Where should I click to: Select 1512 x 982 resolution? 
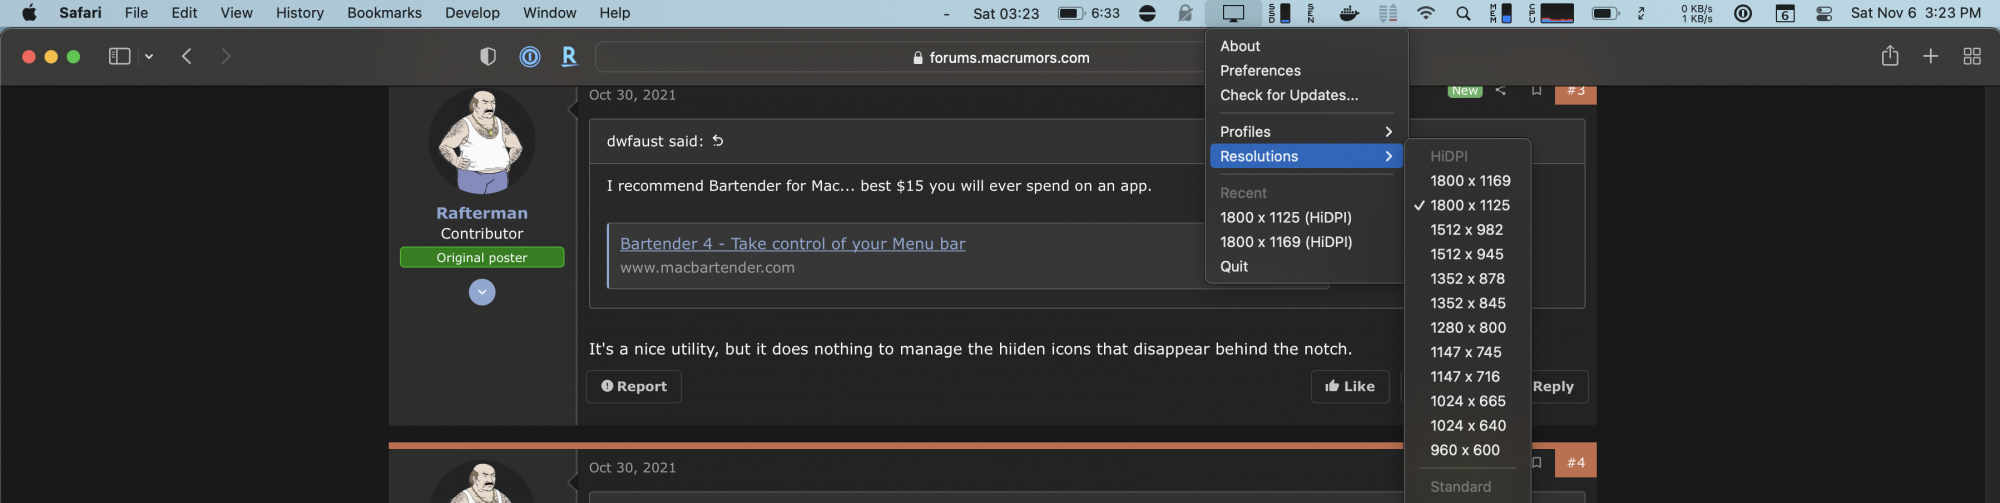click(1468, 230)
